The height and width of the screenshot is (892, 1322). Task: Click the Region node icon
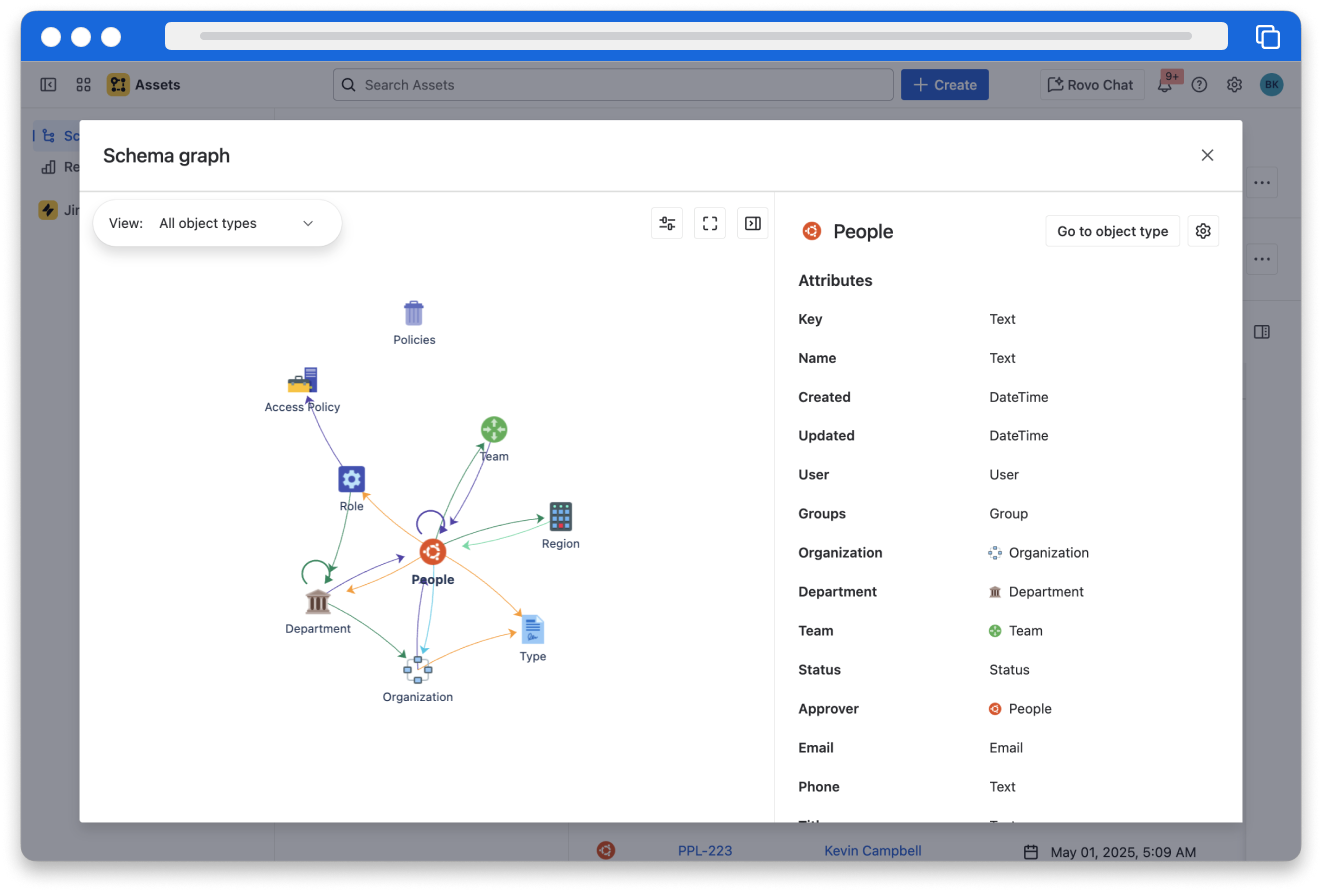click(560, 517)
